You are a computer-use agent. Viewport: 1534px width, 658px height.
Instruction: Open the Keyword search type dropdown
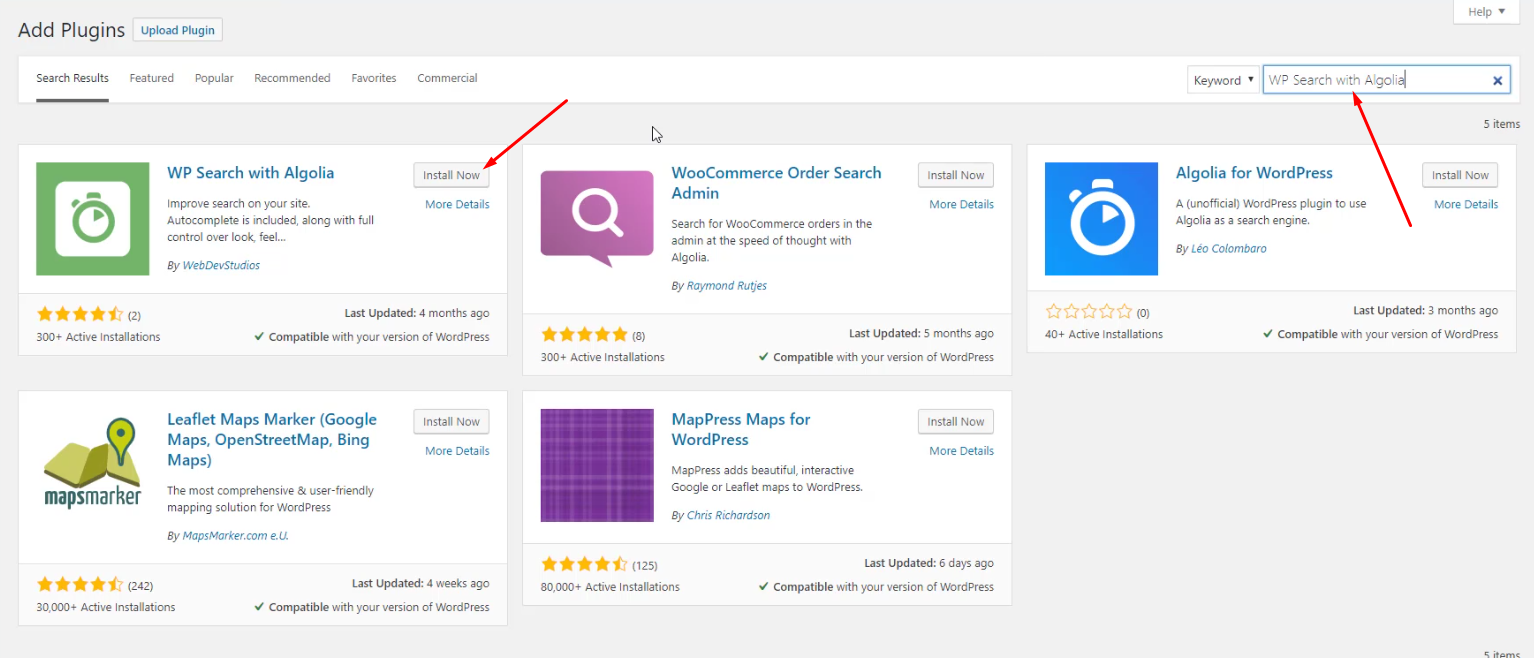1223,80
